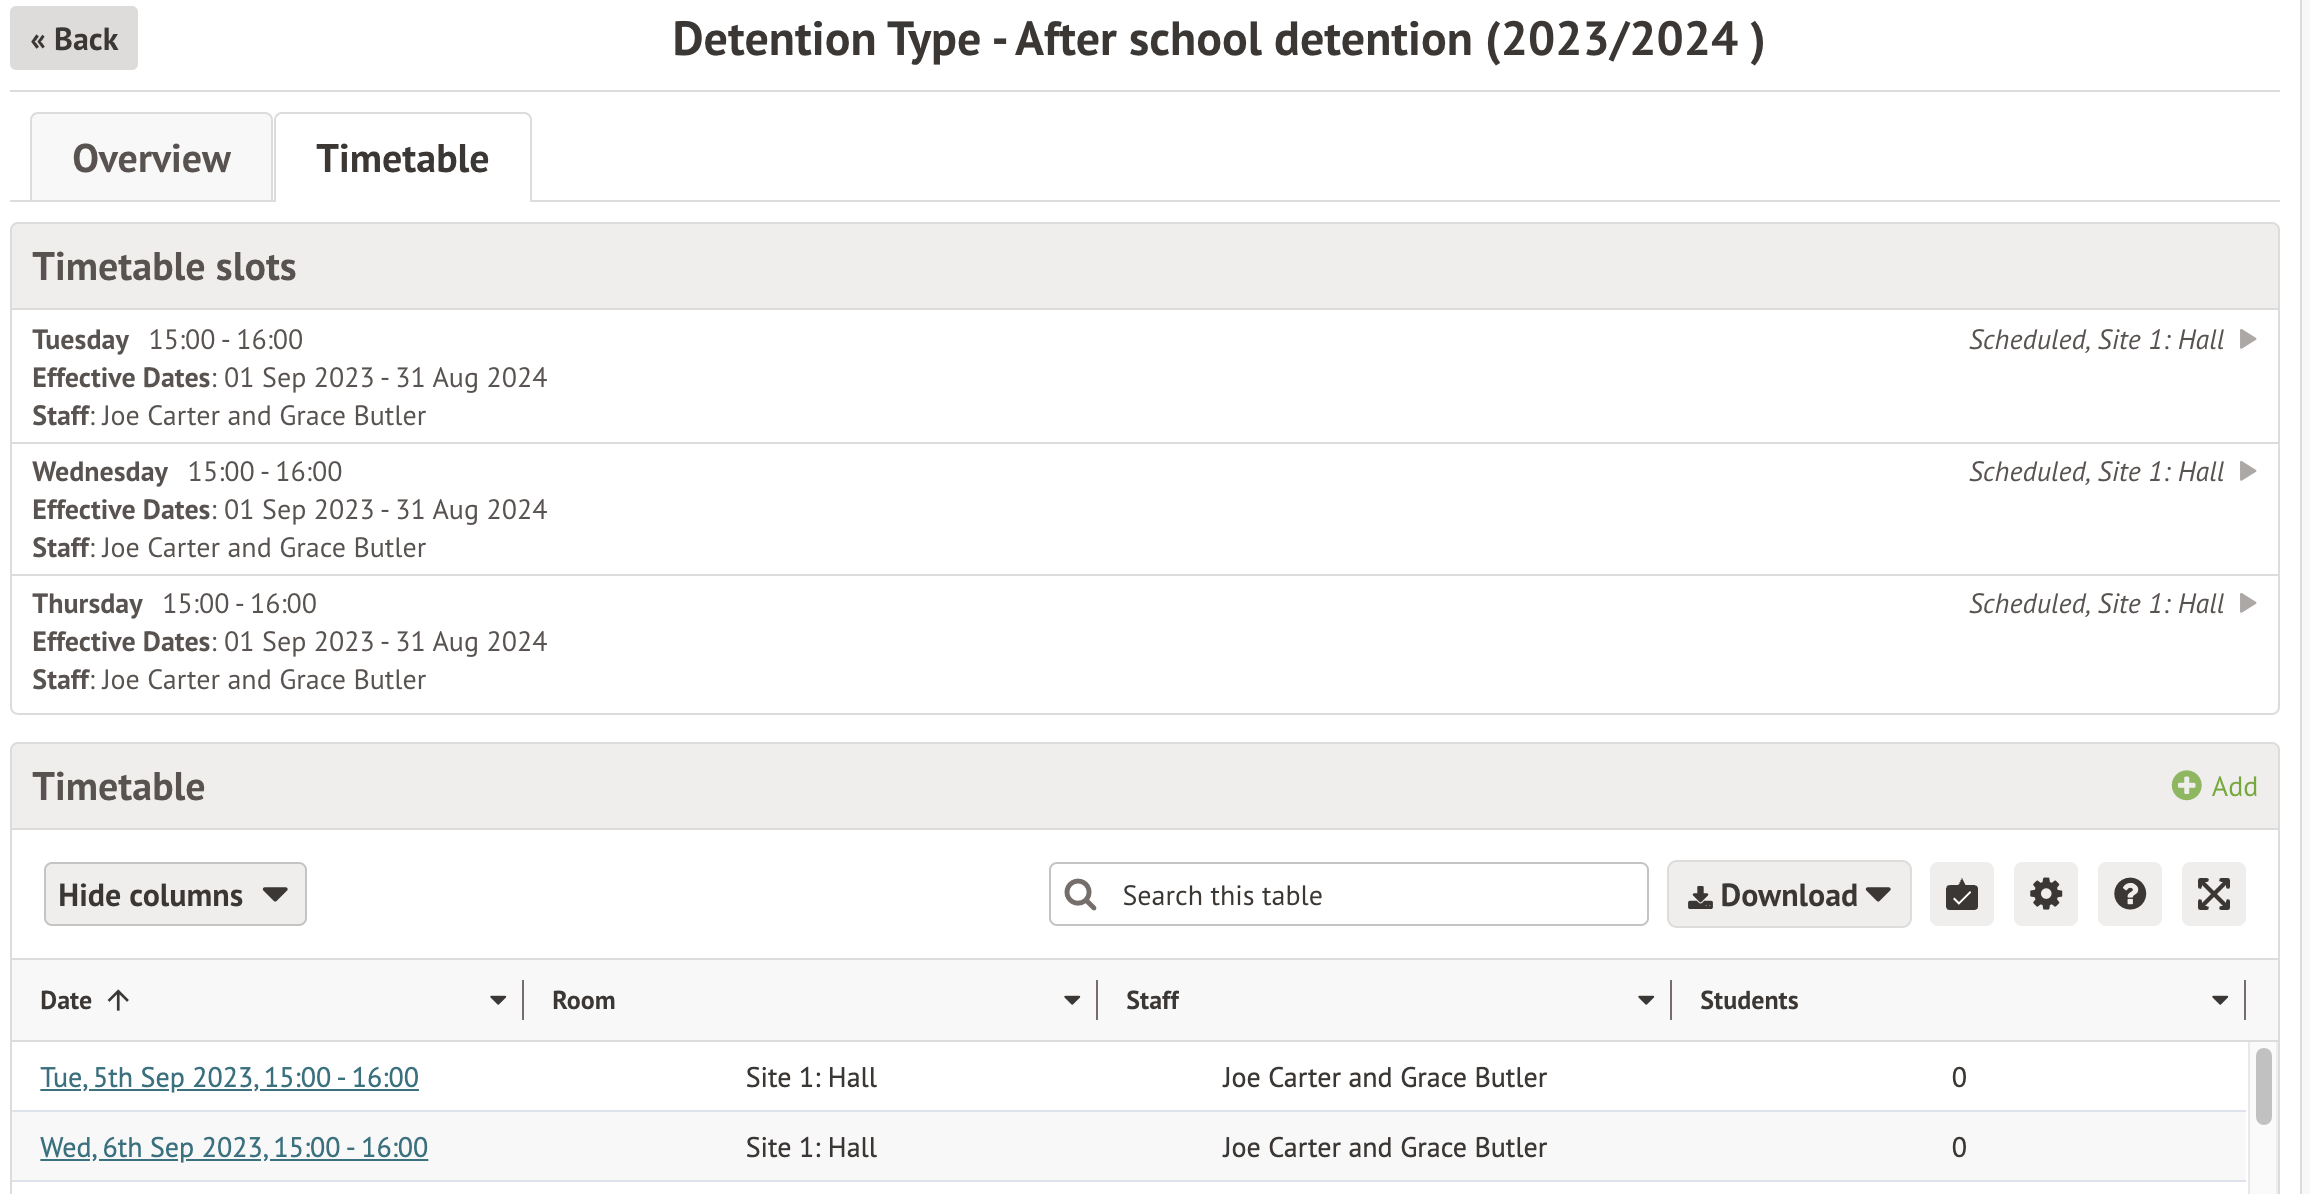
Task: Click the help question mark icon
Action: (x=2129, y=894)
